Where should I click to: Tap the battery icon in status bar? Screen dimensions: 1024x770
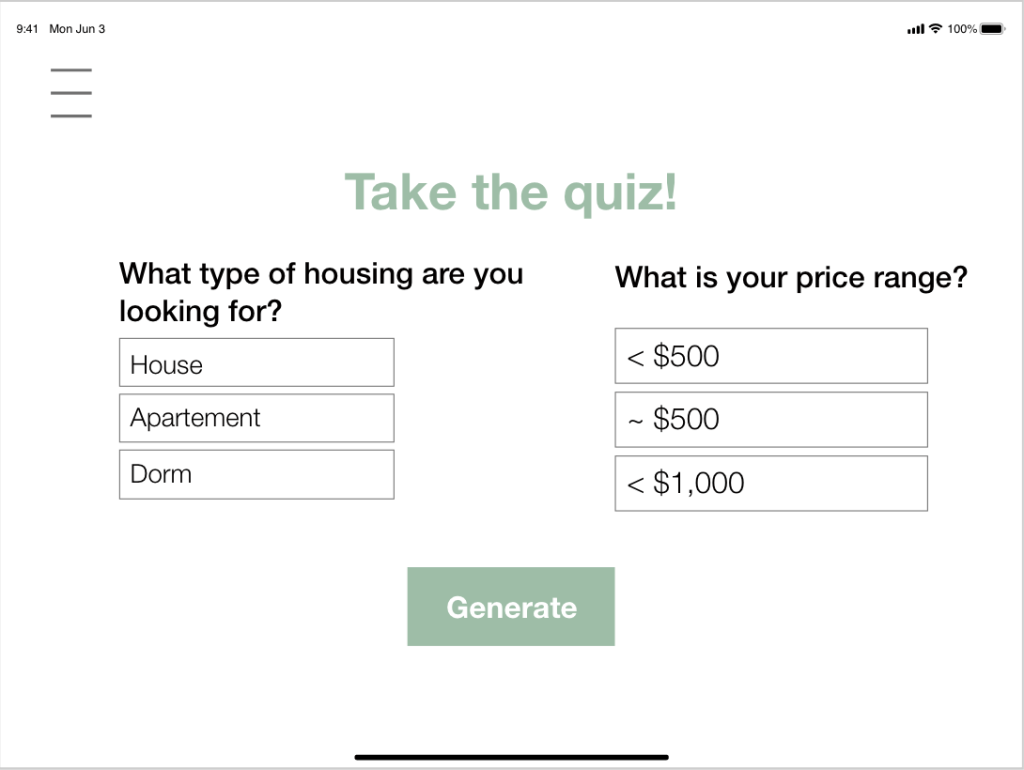pos(992,29)
